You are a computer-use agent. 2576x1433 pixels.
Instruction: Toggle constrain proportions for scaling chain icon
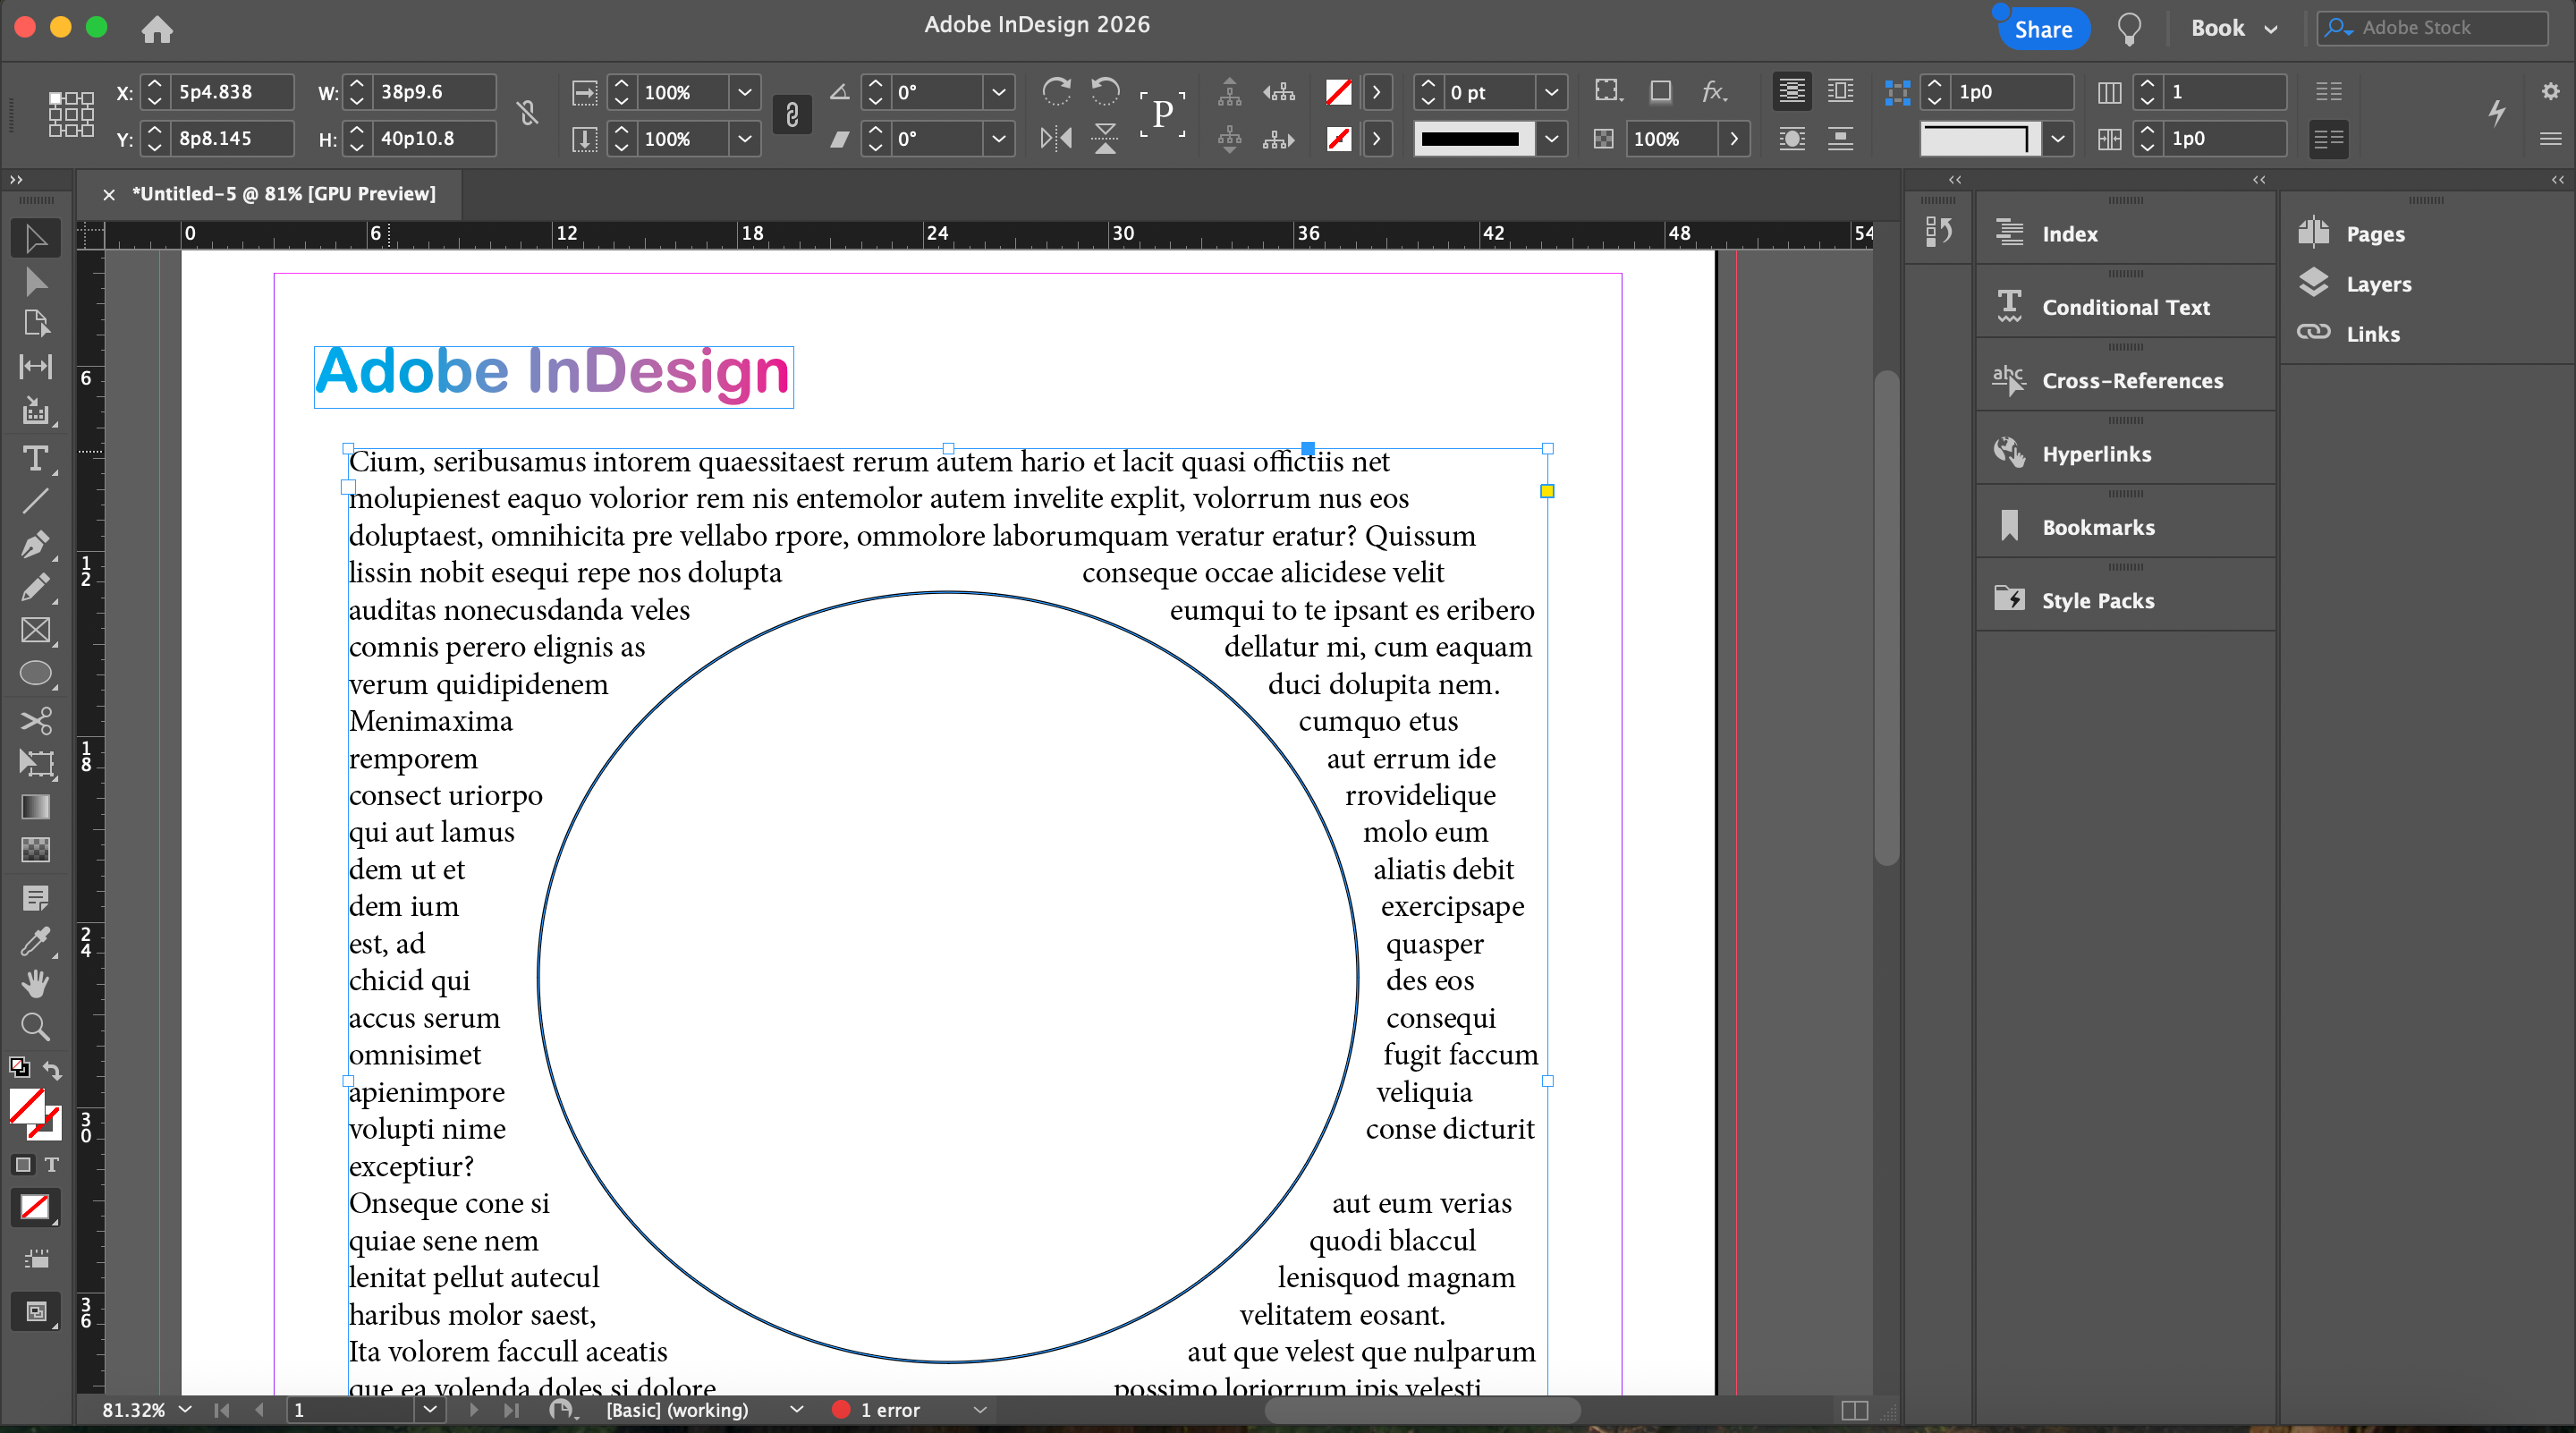point(791,114)
